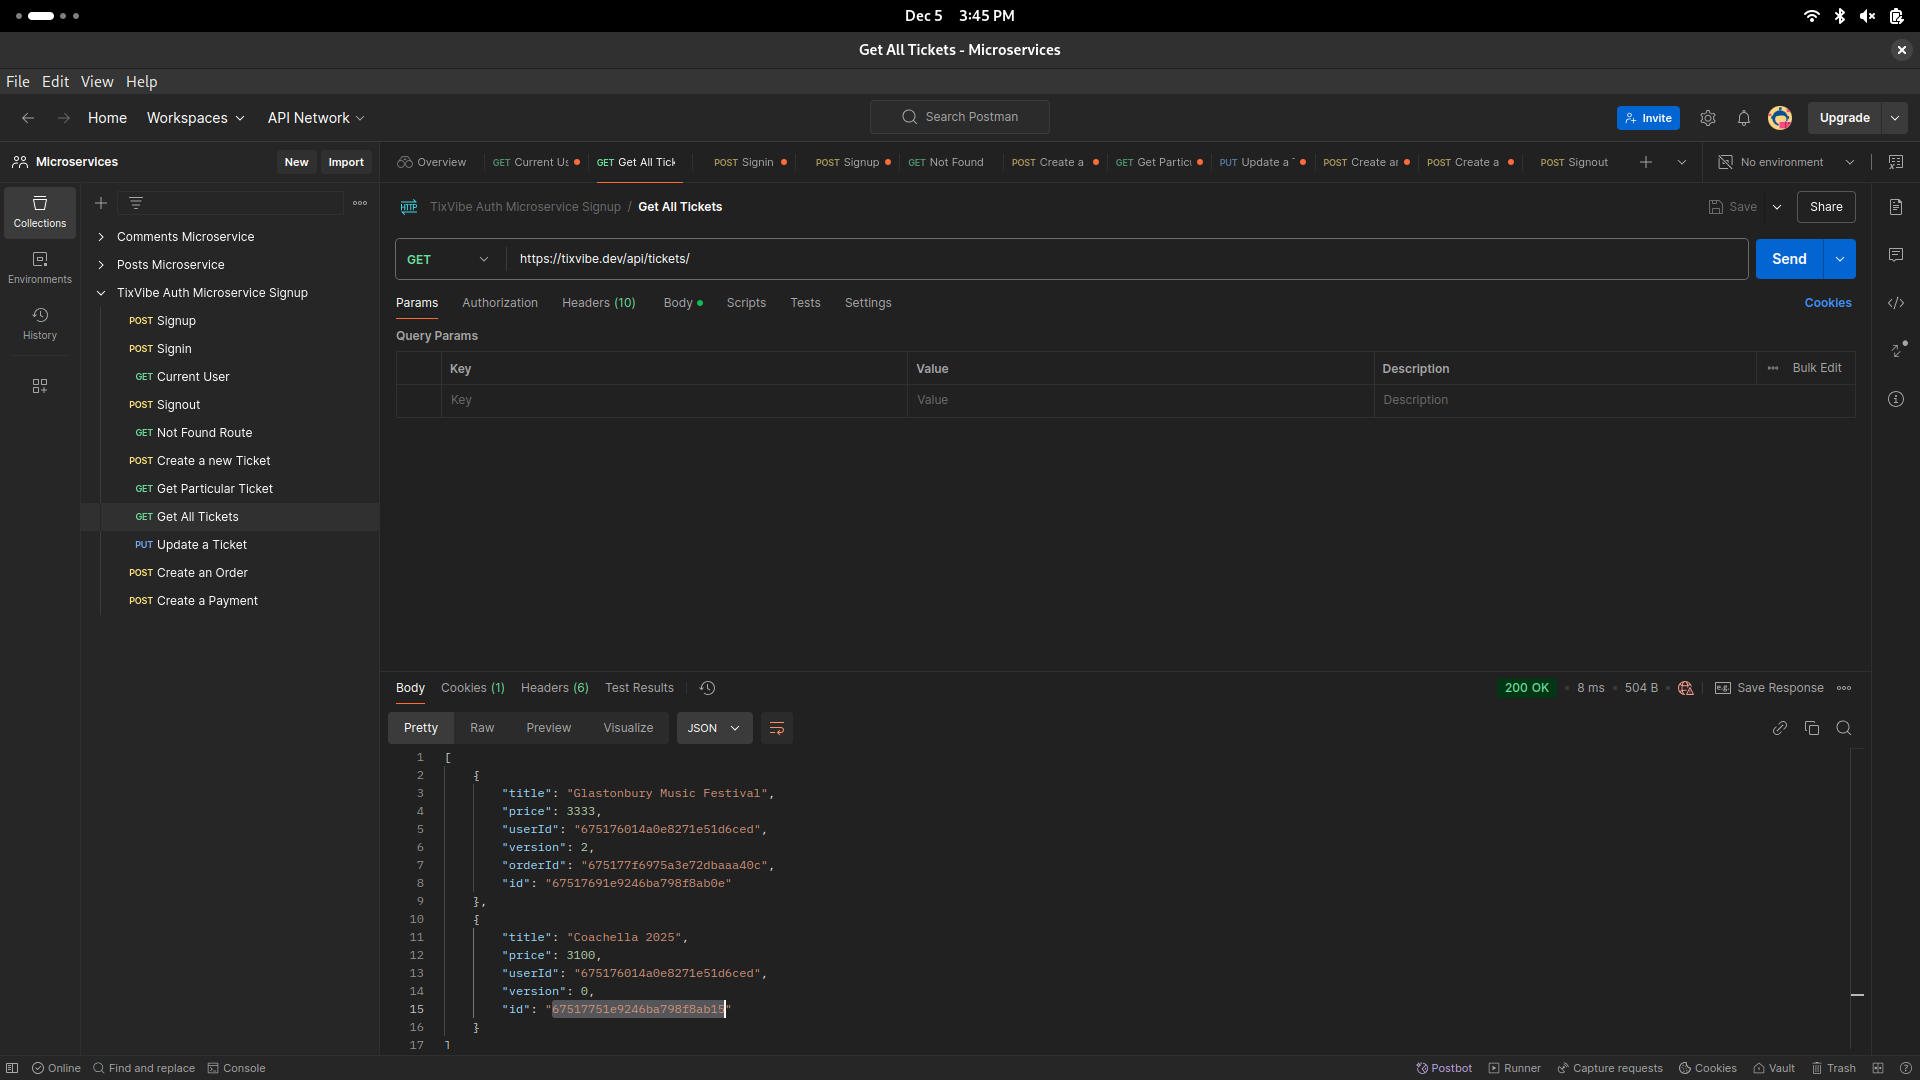Expand the Comments Microservice collection
Viewport: 1920px width, 1080px height.
101,237
